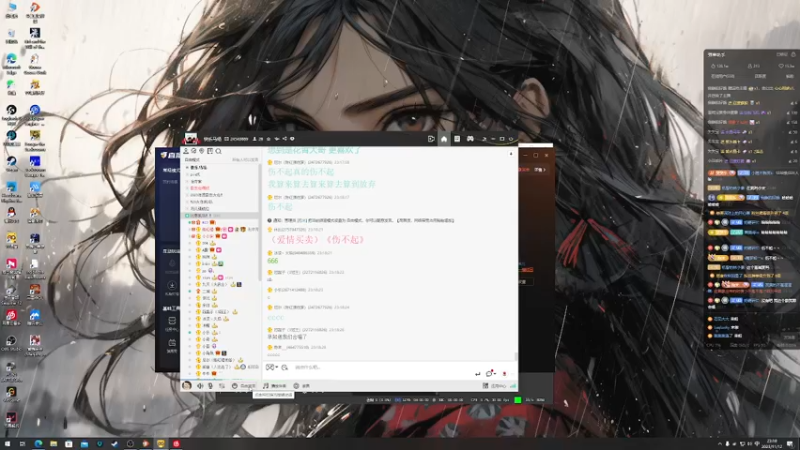Click the enter arrow send icon
Viewport: 800px width, 450px height.
478,373
